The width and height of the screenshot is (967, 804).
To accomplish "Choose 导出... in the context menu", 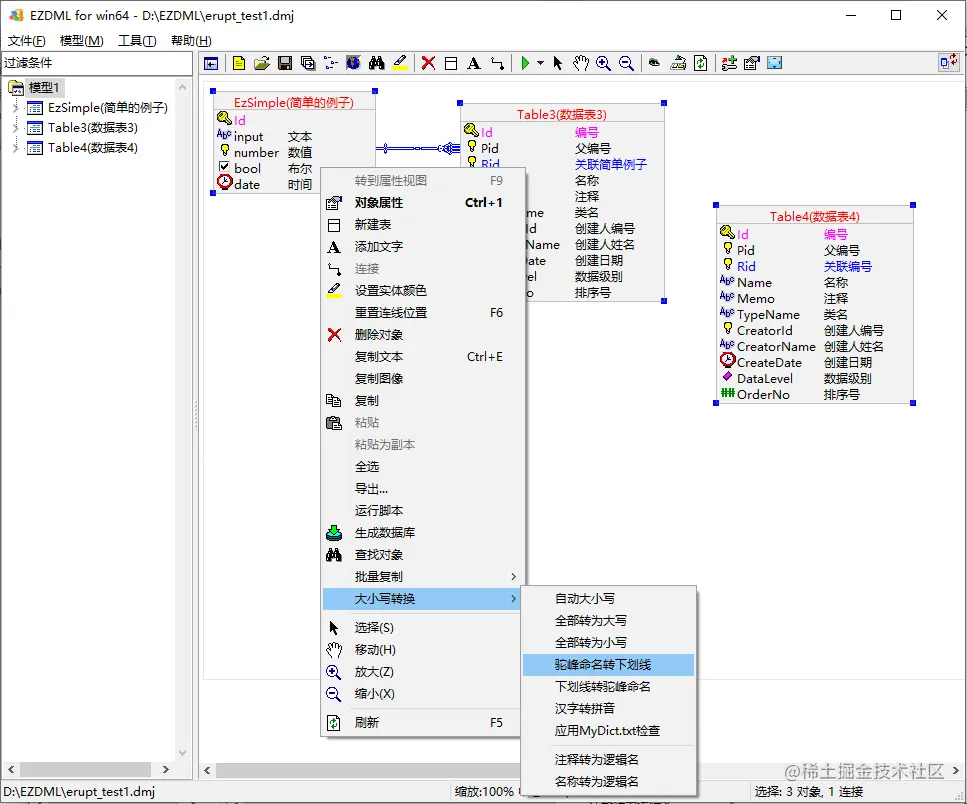I will pos(422,489).
